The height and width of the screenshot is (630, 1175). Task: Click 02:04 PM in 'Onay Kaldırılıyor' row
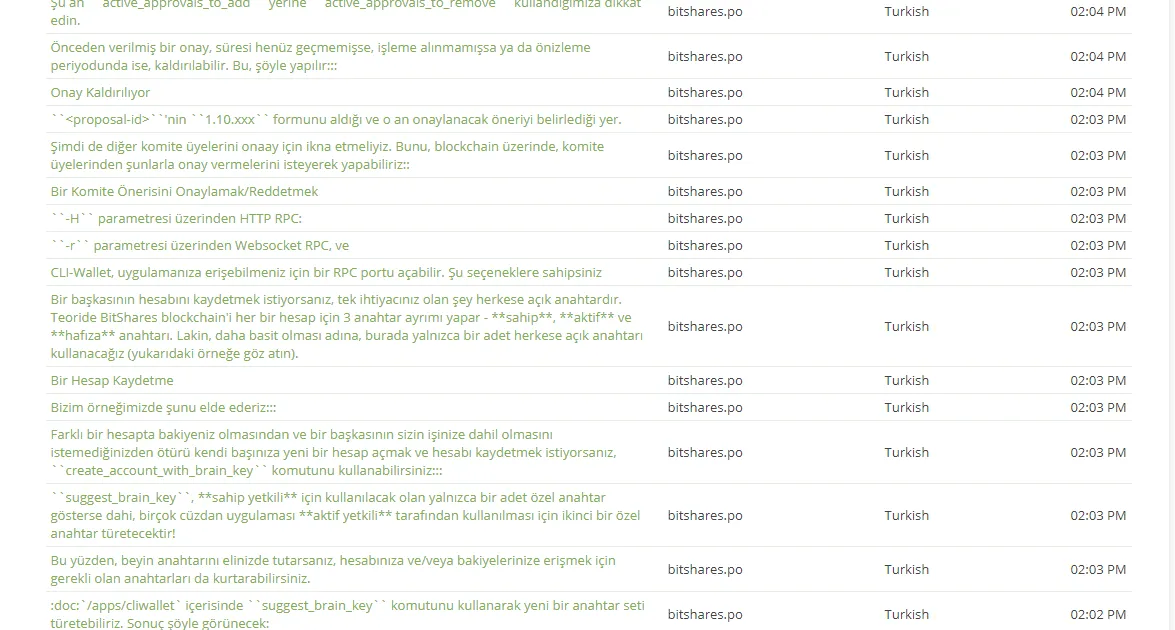(x=1098, y=92)
